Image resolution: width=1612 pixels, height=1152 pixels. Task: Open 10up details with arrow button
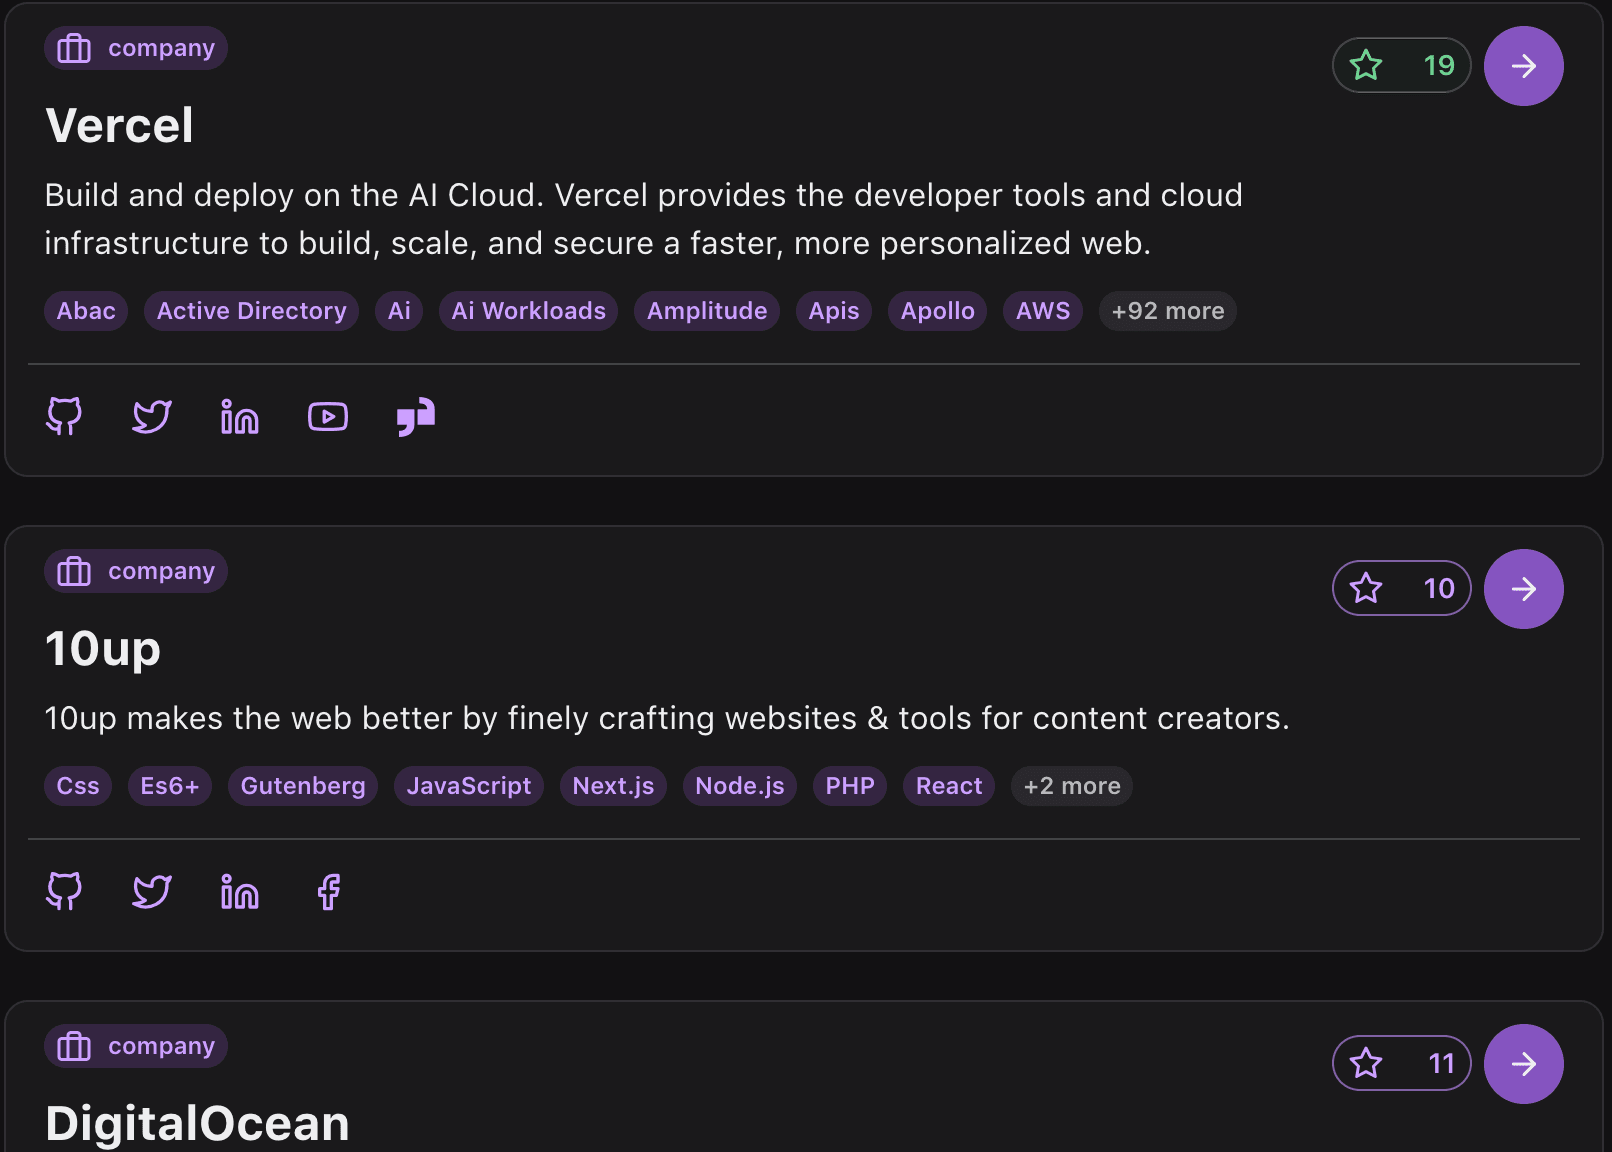(1523, 589)
